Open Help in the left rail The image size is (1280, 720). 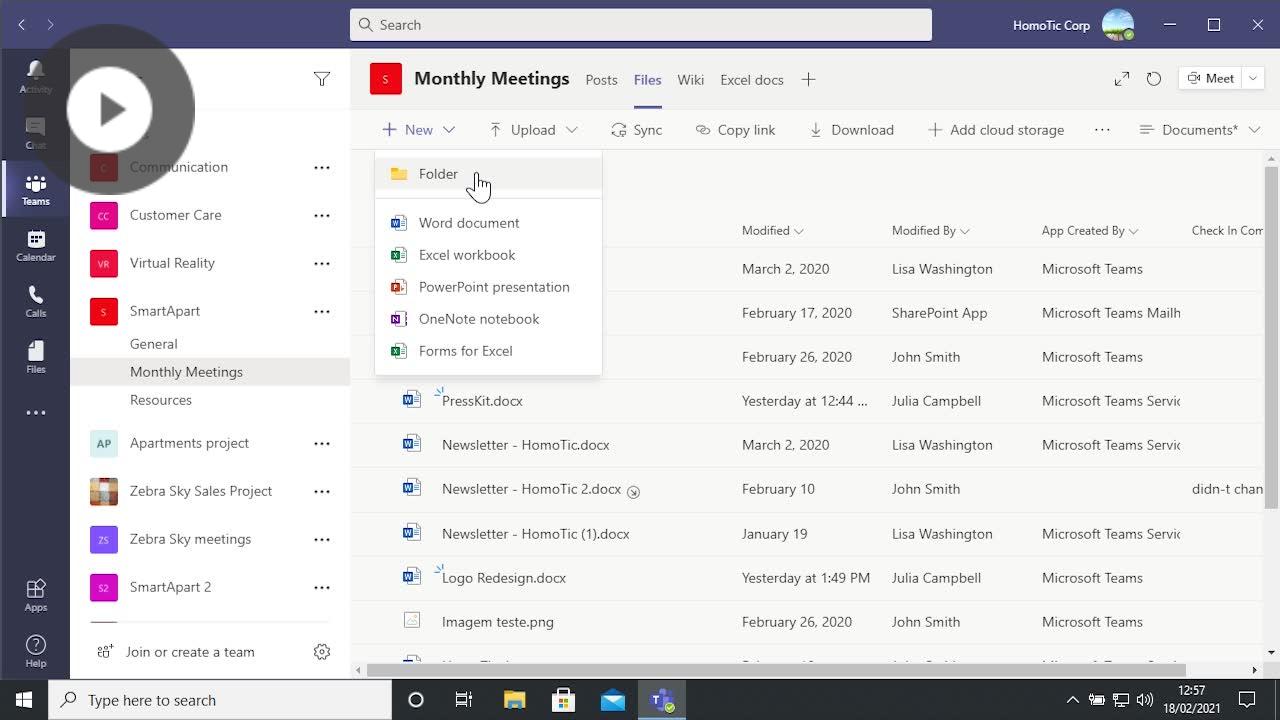pyautogui.click(x=35, y=650)
